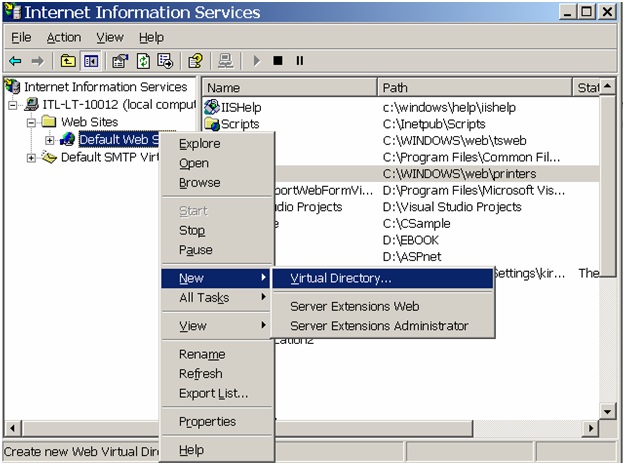Sort by the Path column header
The width and height of the screenshot is (623, 463).
[x=475, y=87]
